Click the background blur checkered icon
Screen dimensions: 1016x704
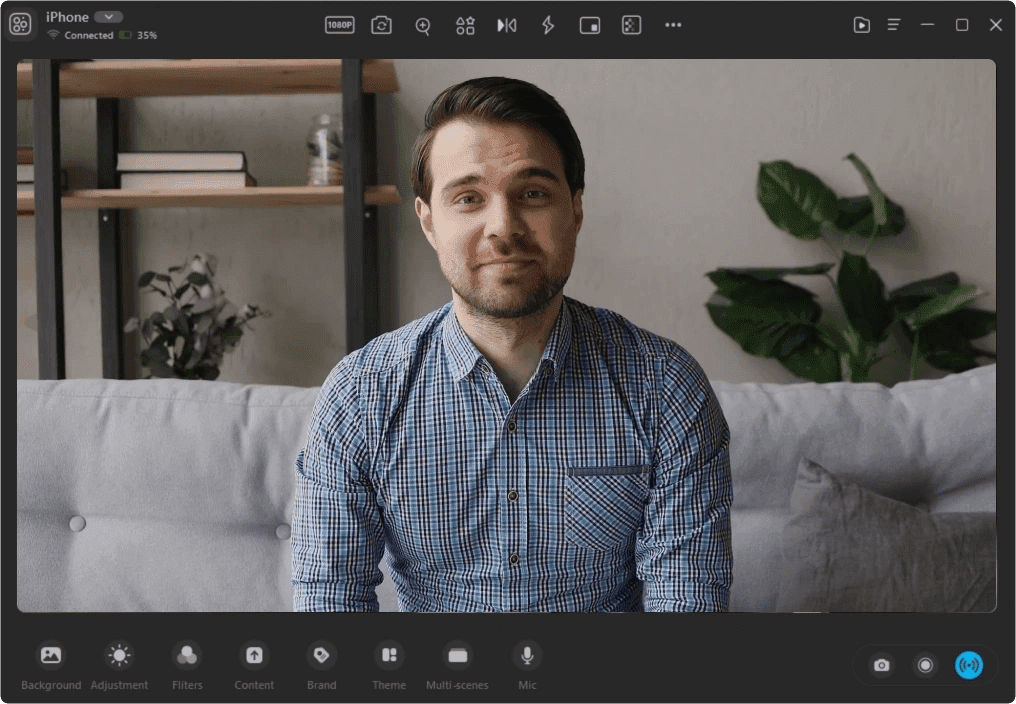pyautogui.click(x=631, y=25)
